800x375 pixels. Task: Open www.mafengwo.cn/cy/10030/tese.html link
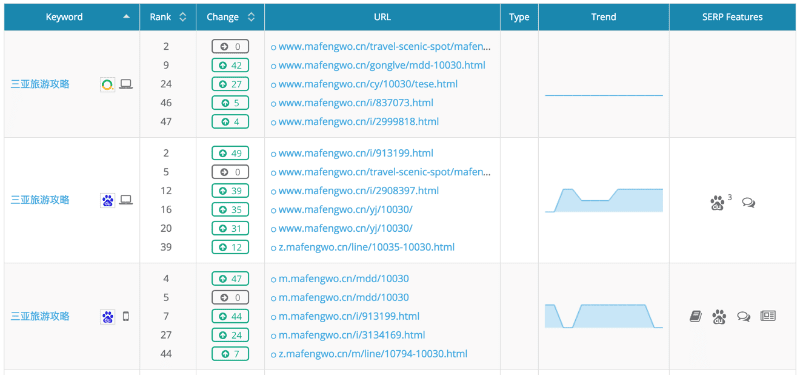coord(368,84)
